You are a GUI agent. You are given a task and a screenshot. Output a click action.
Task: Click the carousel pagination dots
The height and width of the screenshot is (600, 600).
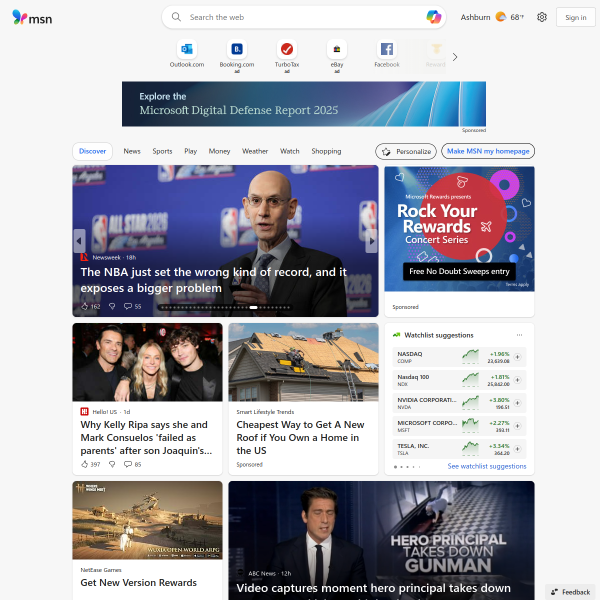click(x=225, y=307)
